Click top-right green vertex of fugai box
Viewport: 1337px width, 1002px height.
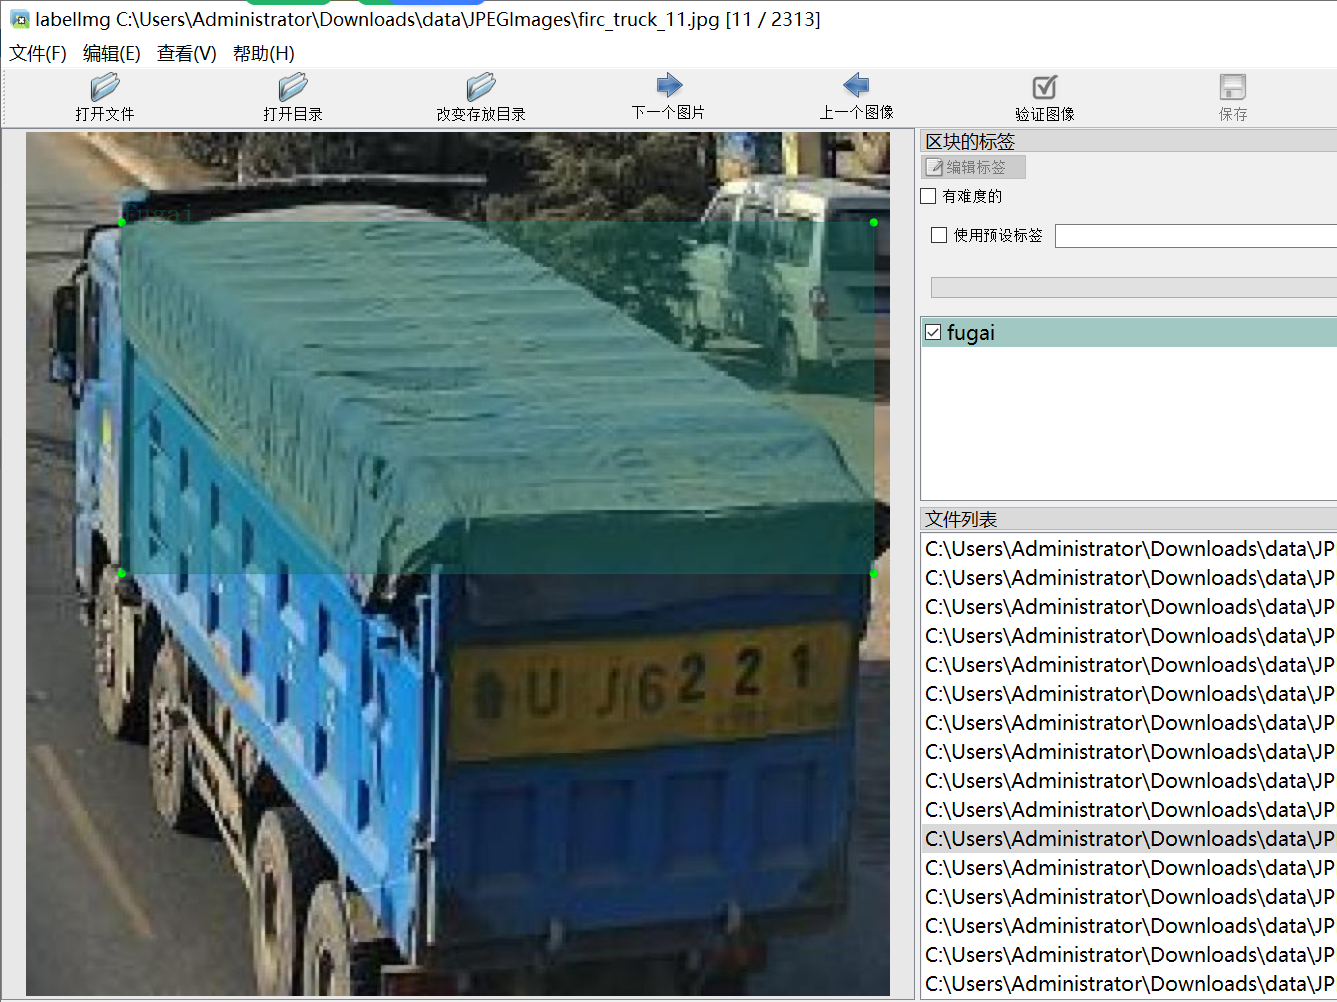pyautogui.click(x=874, y=222)
